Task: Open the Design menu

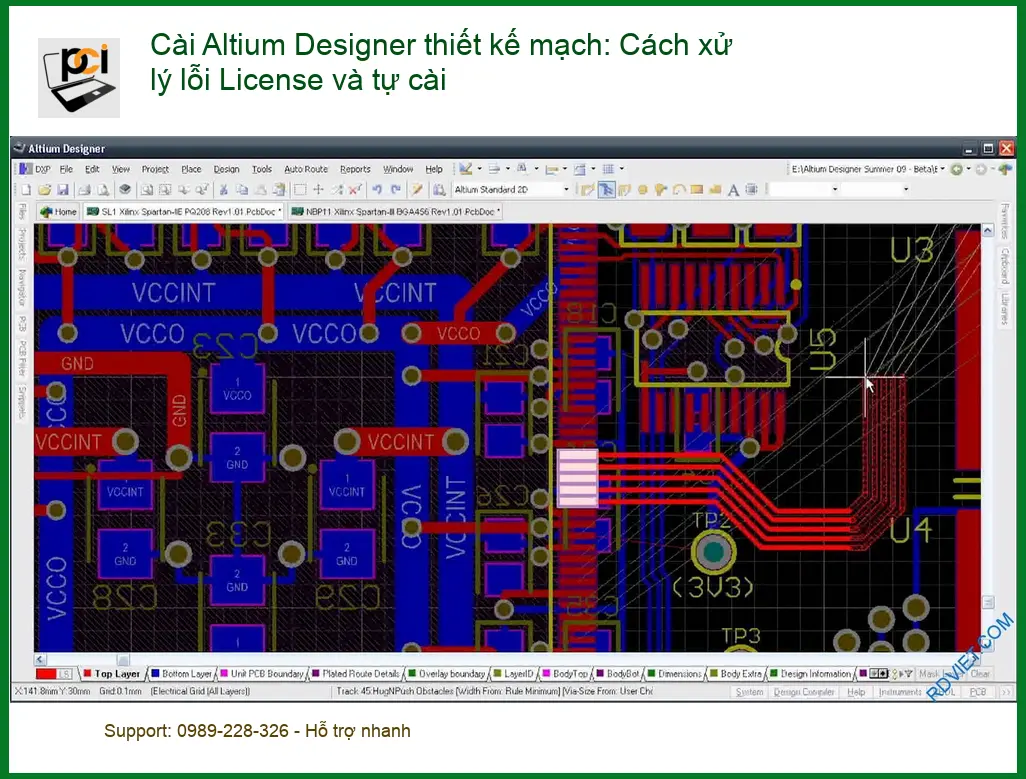Action: (226, 169)
